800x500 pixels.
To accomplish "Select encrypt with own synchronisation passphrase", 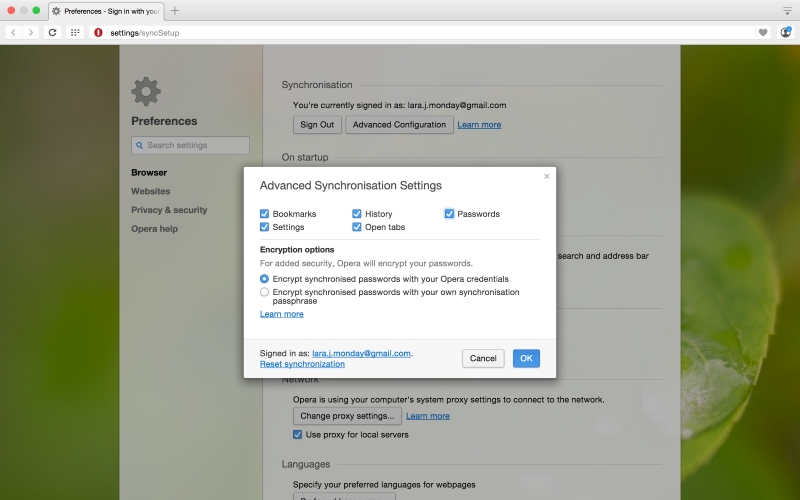I will pos(264,292).
